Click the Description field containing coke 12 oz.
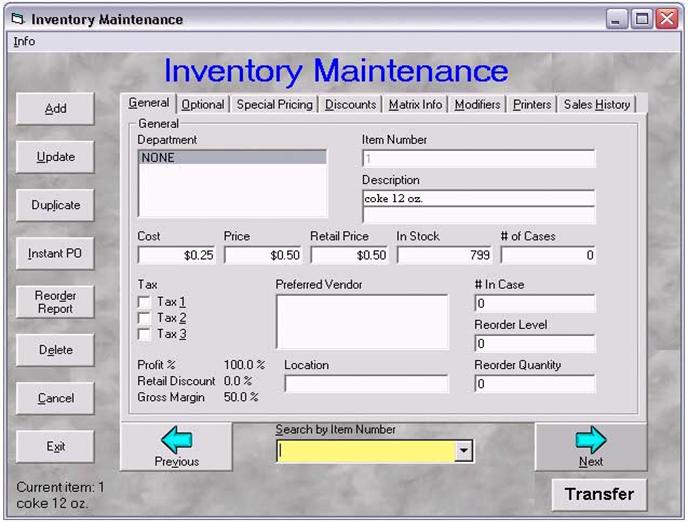688x523 pixels. [479, 198]
